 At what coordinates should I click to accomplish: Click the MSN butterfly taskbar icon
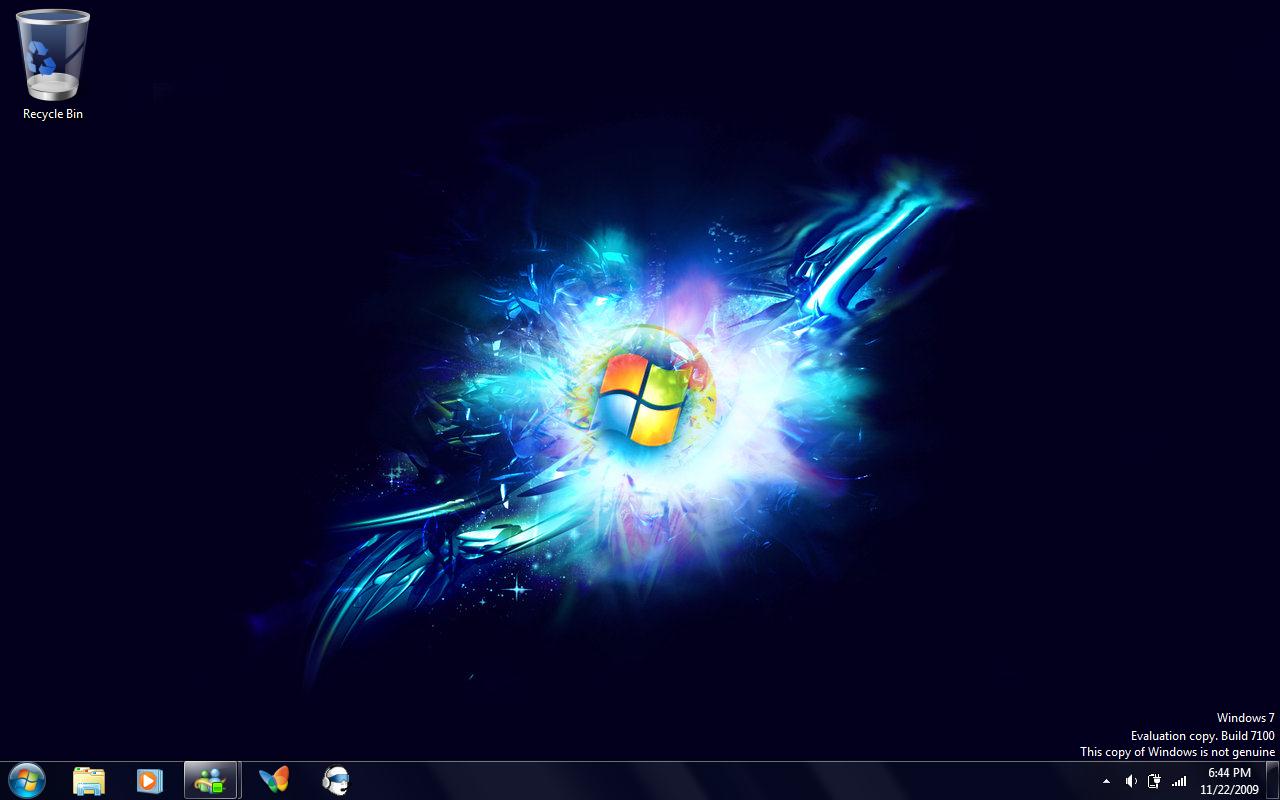pos(273,780)
